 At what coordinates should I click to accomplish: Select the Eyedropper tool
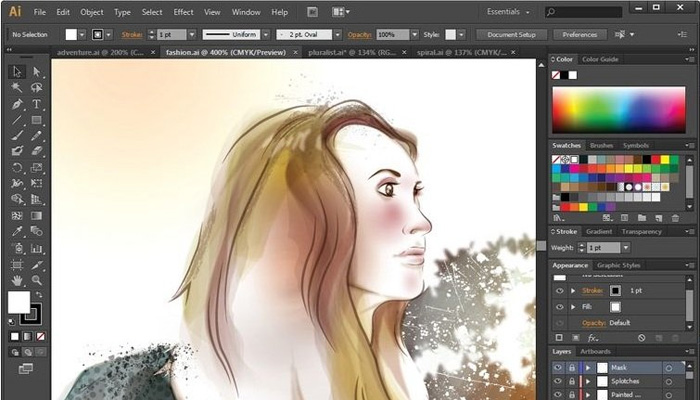17,231
